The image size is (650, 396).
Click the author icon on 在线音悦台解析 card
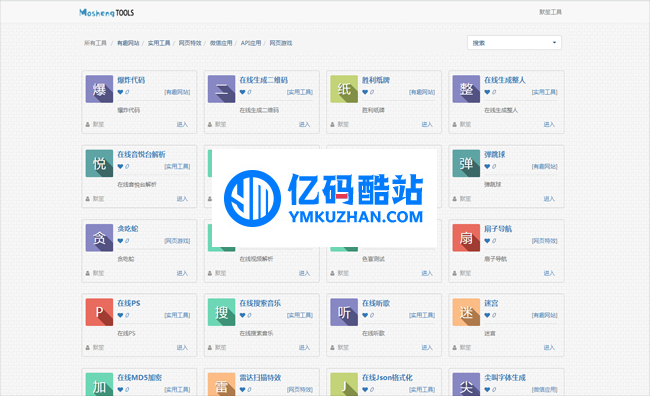coord(87,199)
